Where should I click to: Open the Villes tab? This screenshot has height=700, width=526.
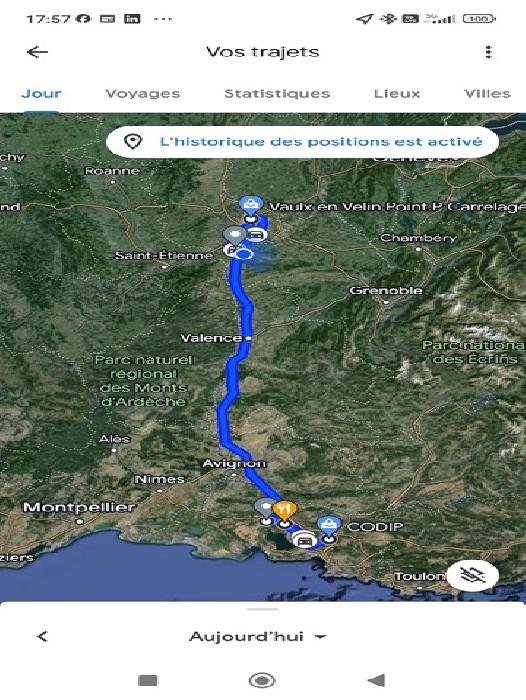click(x=487, y=93)
